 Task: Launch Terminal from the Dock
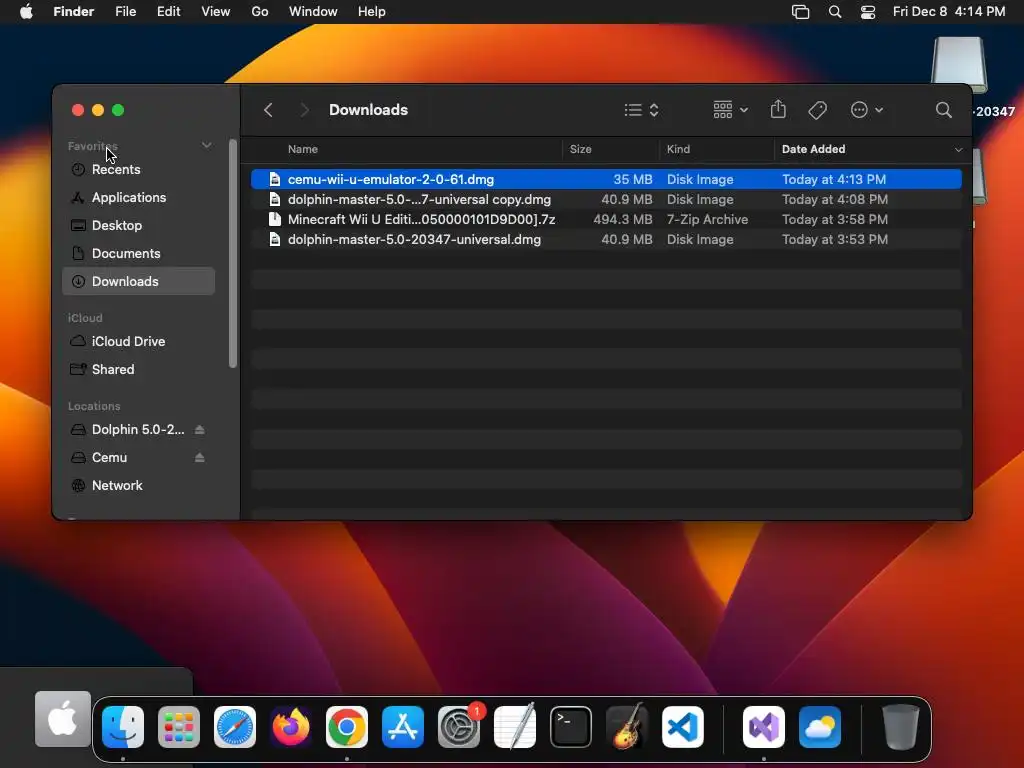(x=571, y=726)
